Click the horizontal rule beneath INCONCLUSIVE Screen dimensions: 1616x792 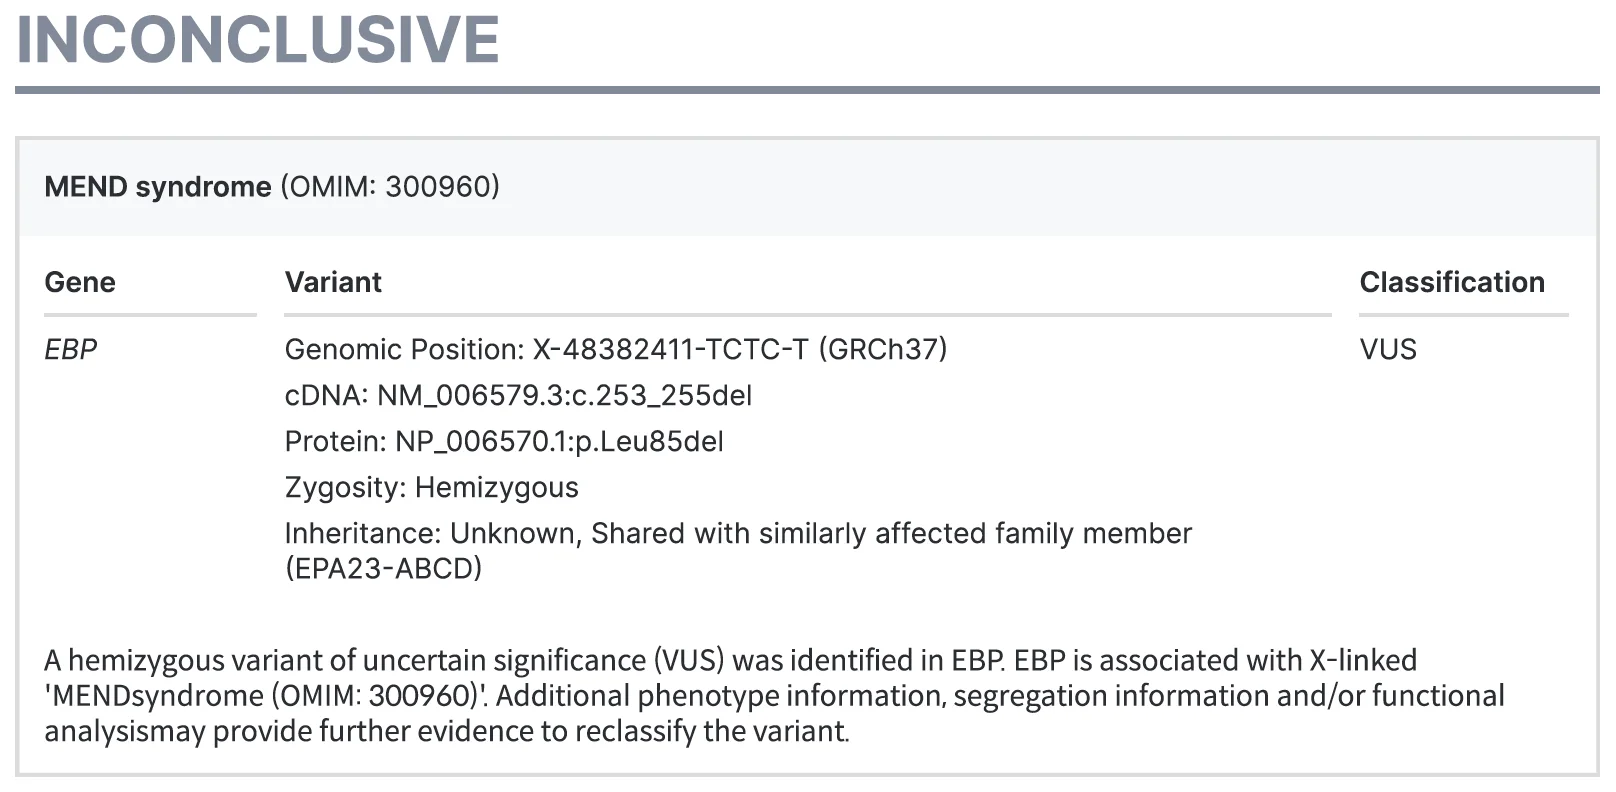[x=807, y=91]
